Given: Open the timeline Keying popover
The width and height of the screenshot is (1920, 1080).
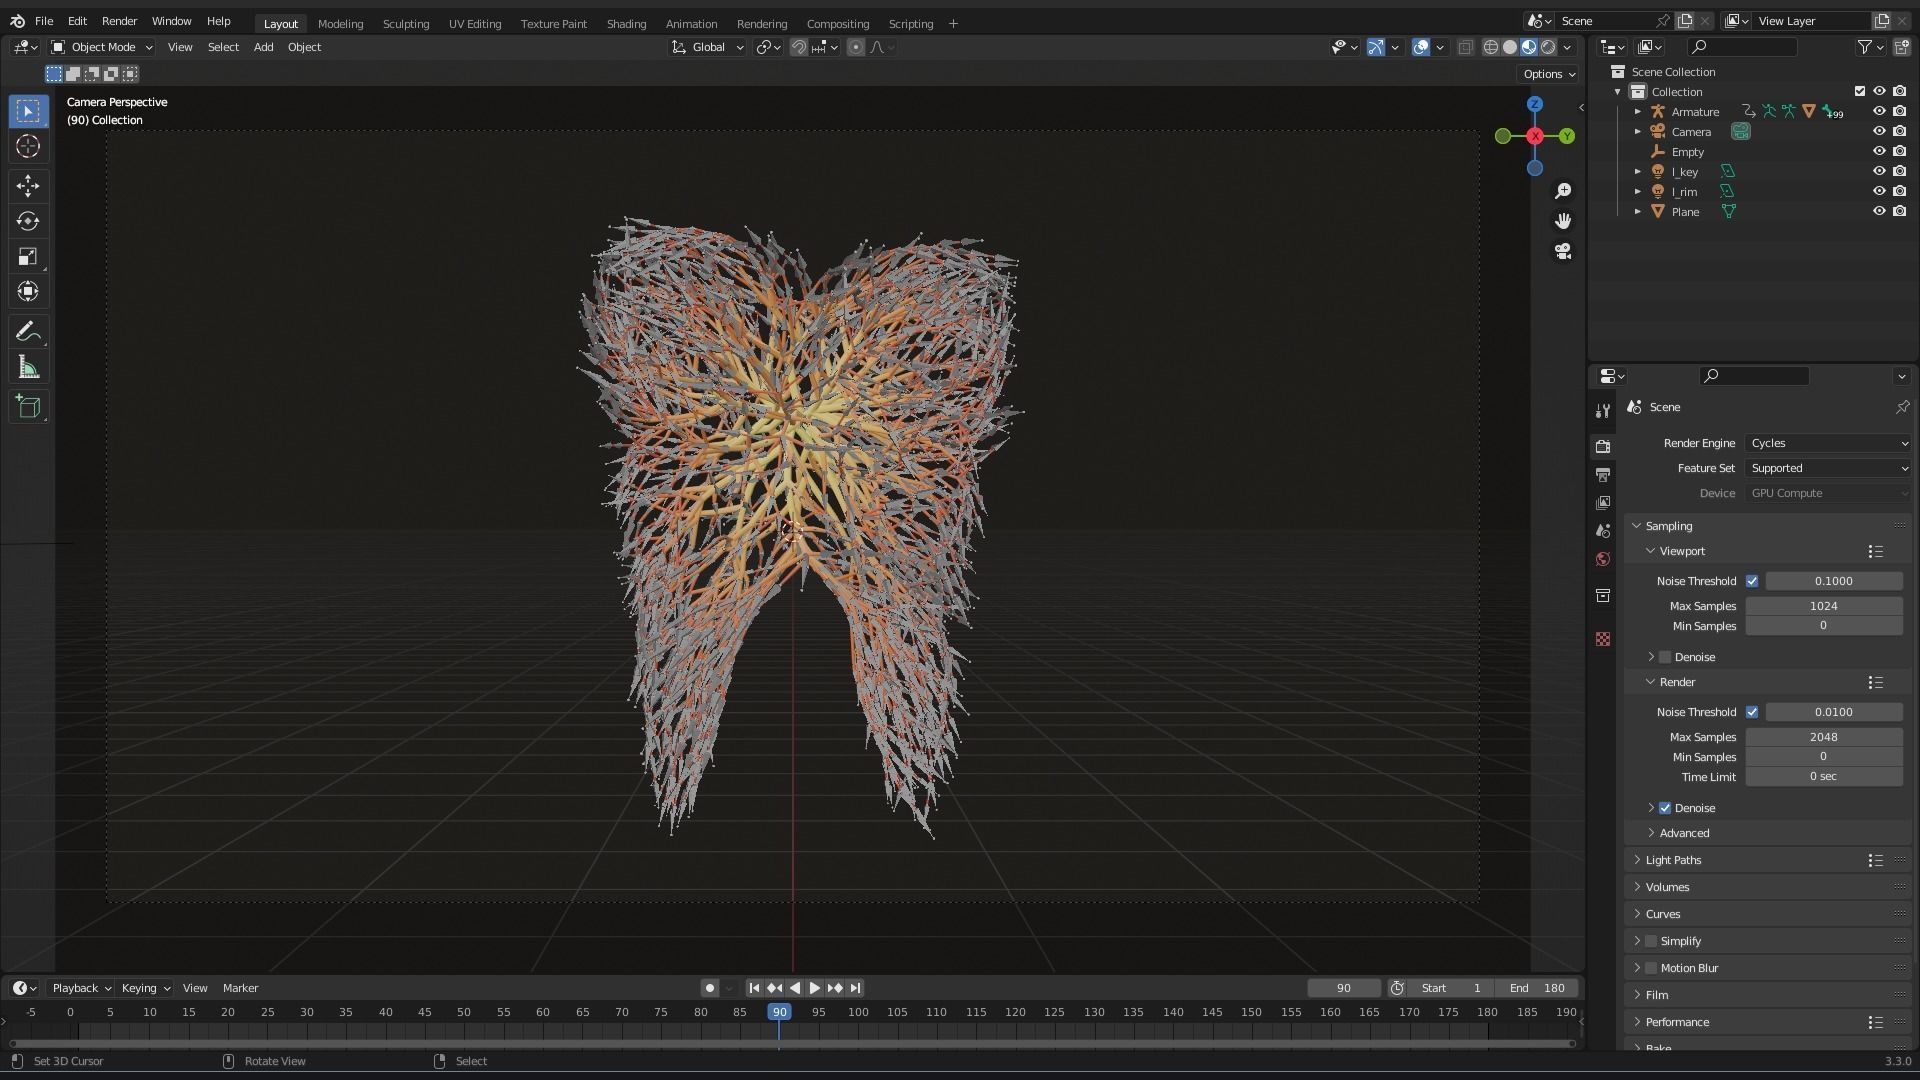Looking at the screenshot, I should [145, 988].
